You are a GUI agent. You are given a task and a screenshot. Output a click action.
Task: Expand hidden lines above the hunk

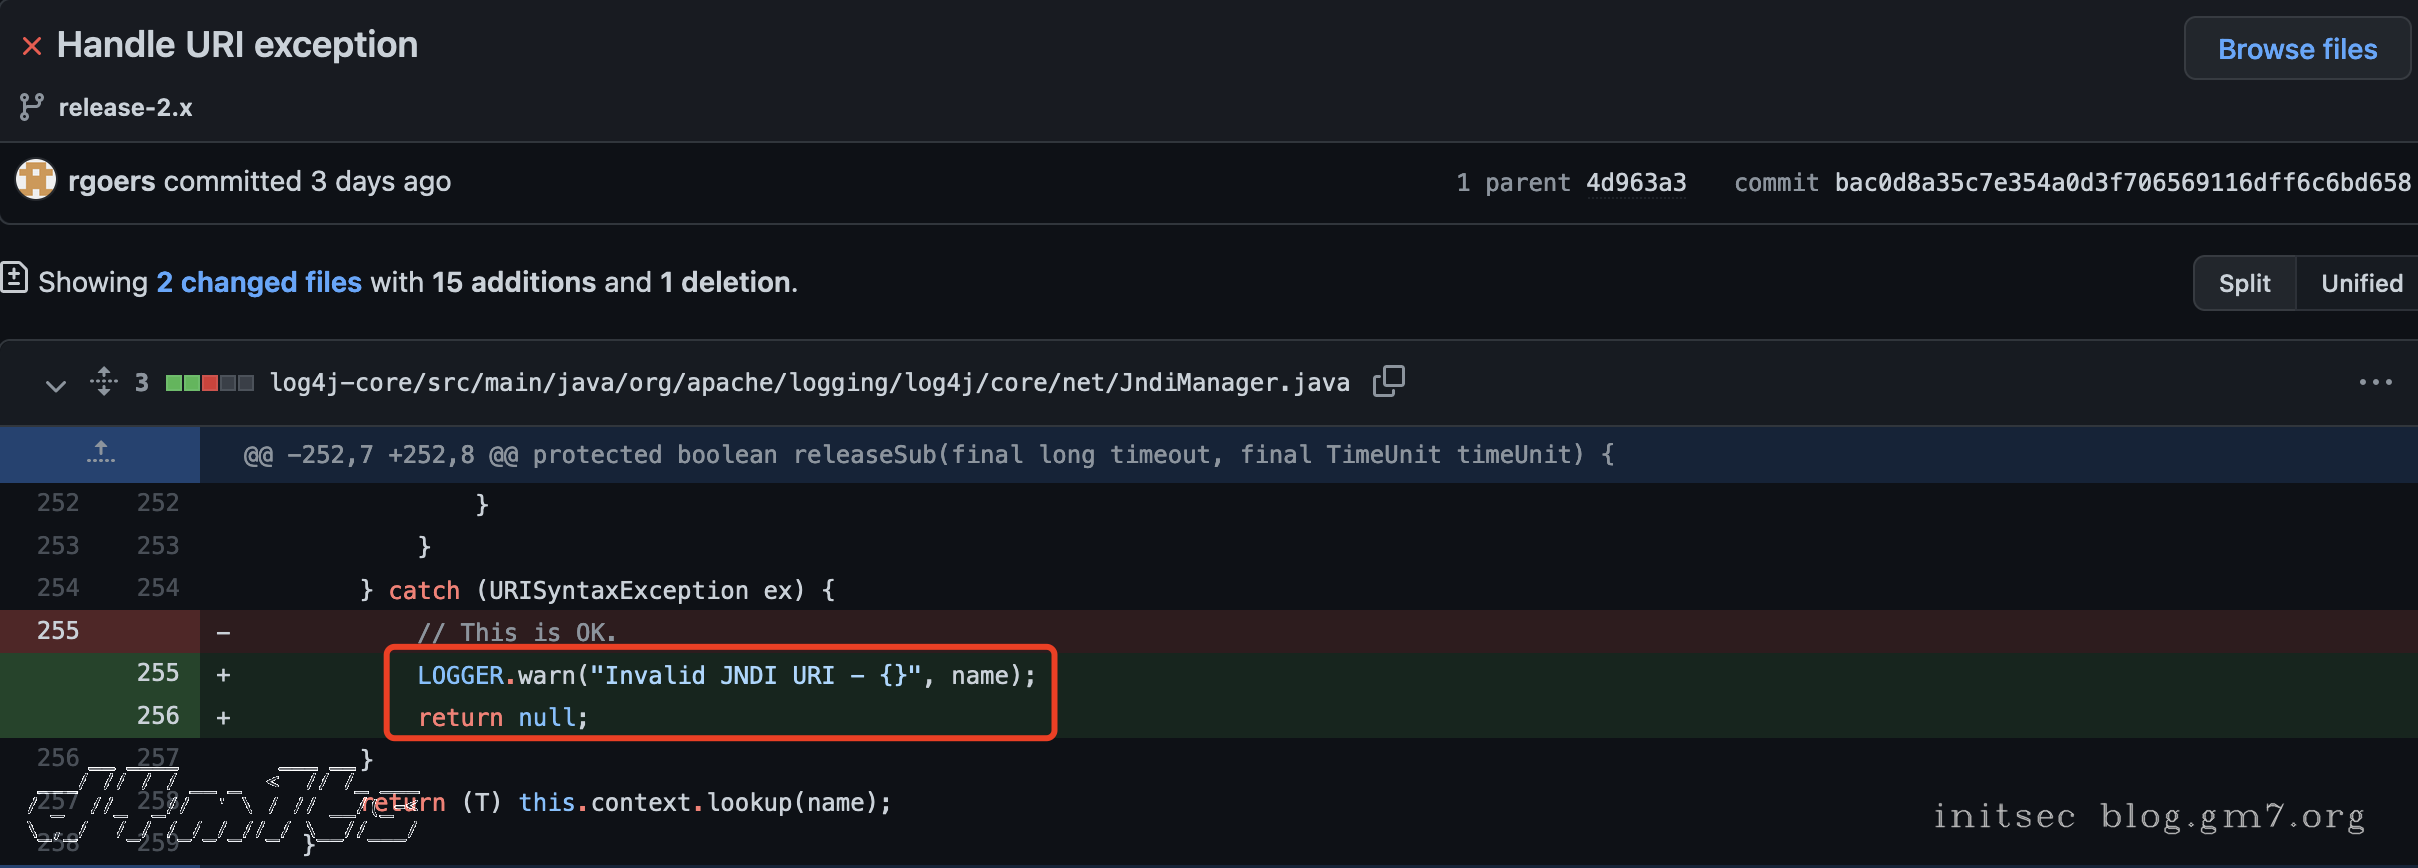click(100, 454)
